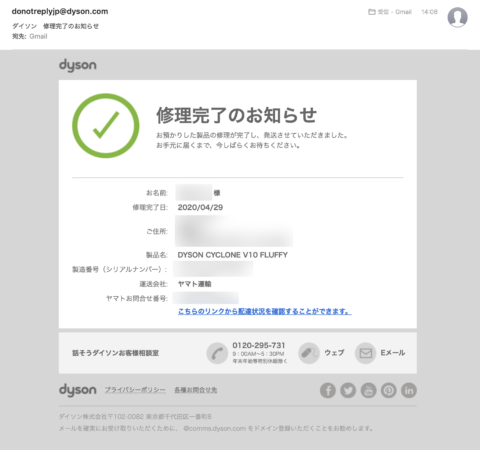The image size is (480, 450).
Task: Click the footer Dyson logo
Action: pyautogui.click(x=78, y=390)
